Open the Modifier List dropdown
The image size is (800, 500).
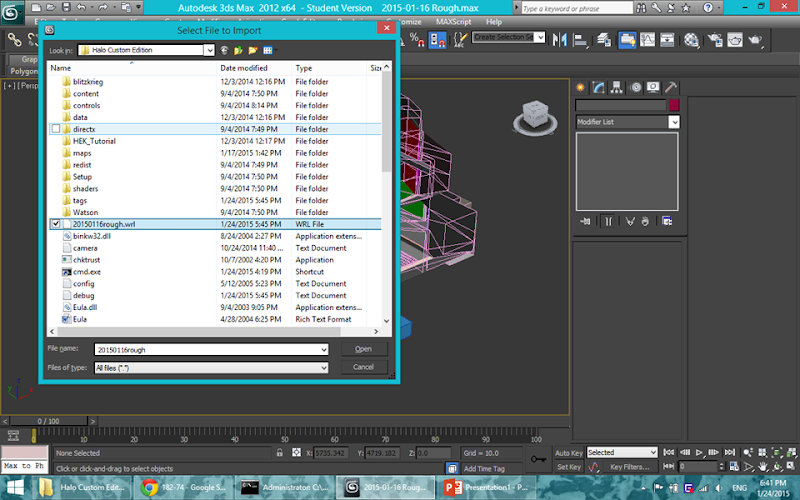674,122
